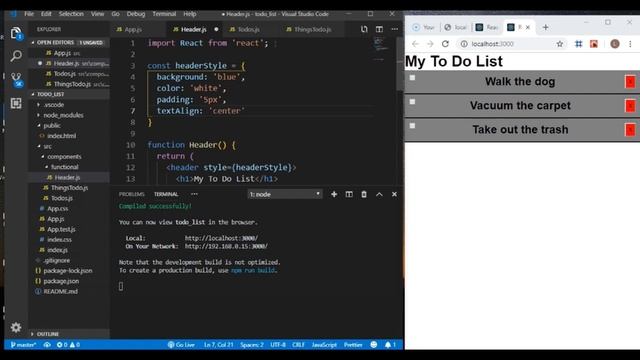
Task: Switch to the Problems panel tab
Action: click(131, 194)
